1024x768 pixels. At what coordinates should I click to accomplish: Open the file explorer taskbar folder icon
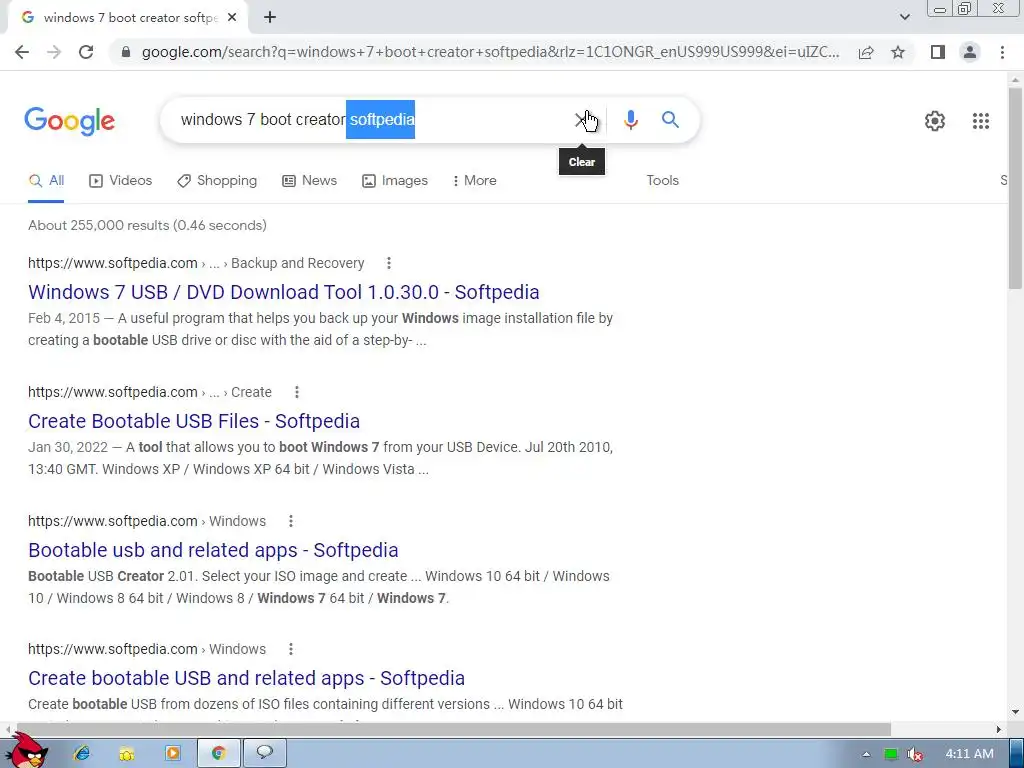tap(127, 754)
